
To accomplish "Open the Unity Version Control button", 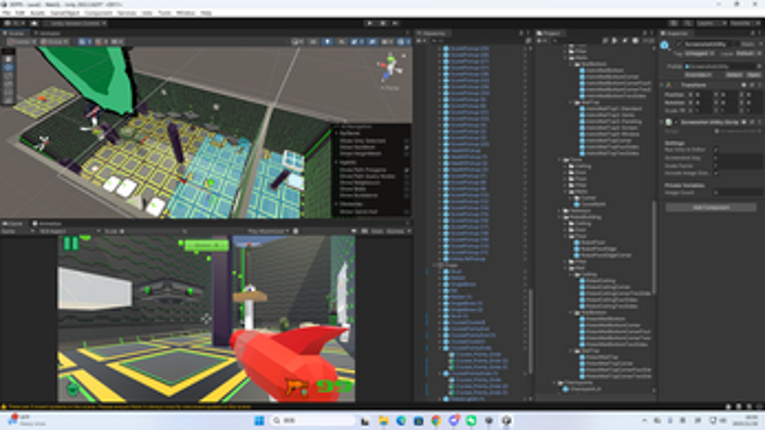I will pos(75,23).
